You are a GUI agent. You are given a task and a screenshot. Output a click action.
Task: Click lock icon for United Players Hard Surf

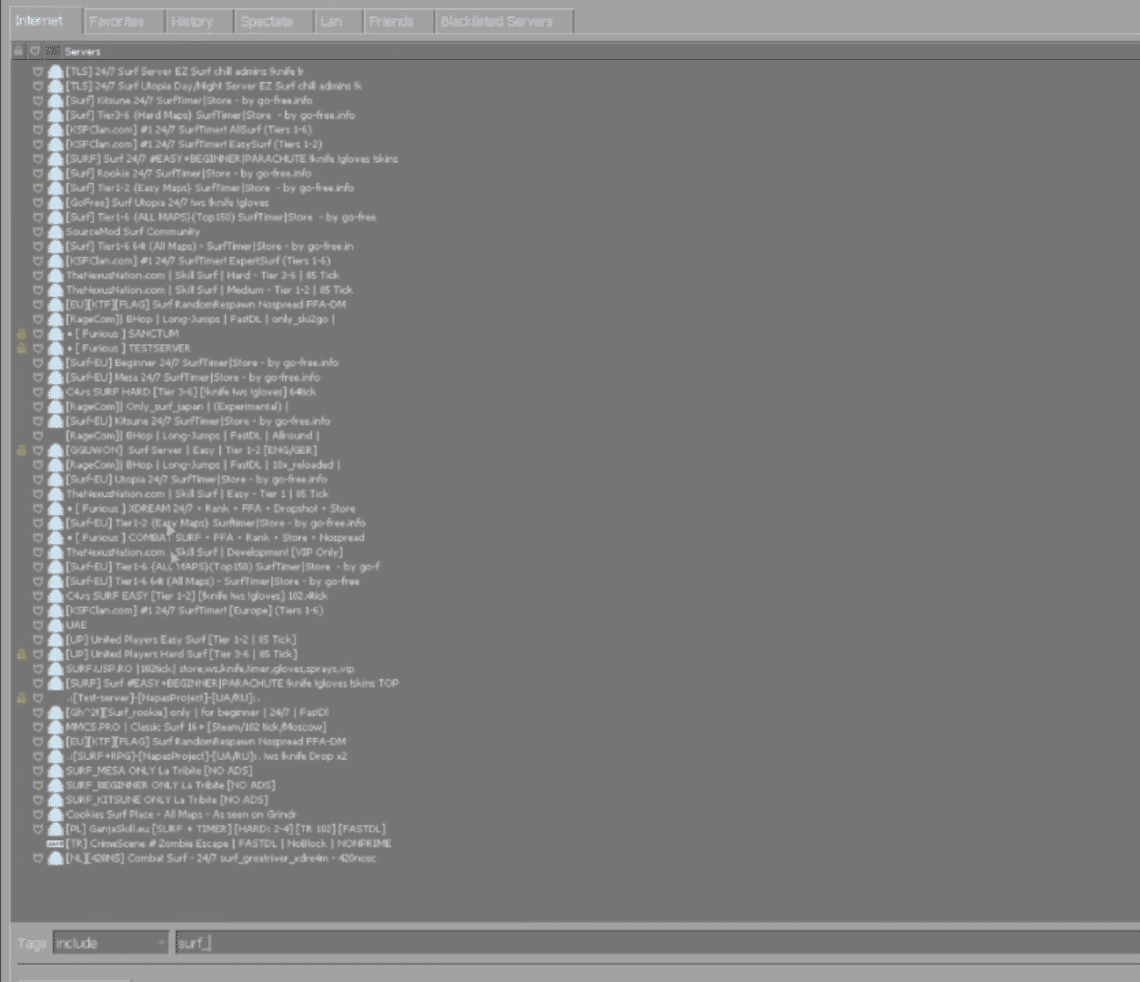point(20,654)
